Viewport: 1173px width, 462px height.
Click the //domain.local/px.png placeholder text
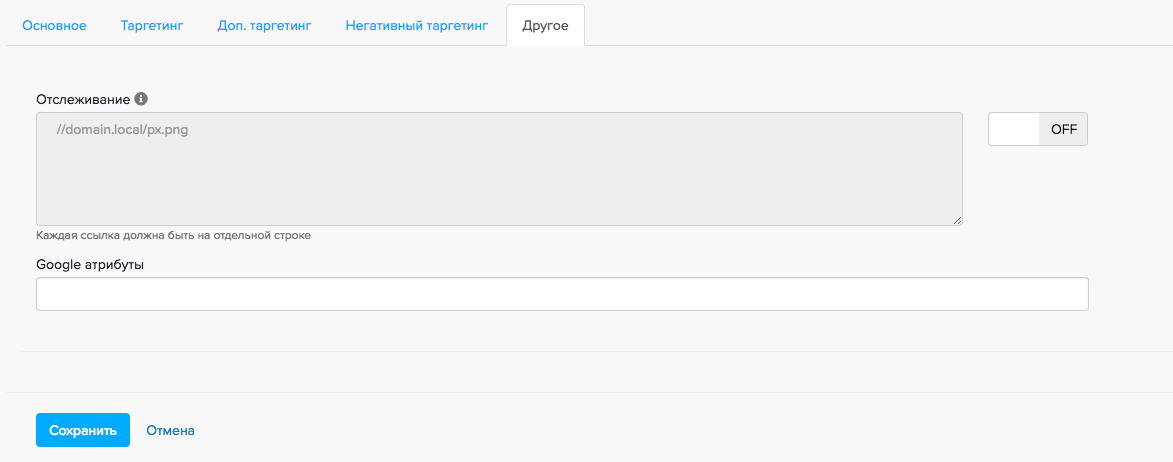pos(123,129)
